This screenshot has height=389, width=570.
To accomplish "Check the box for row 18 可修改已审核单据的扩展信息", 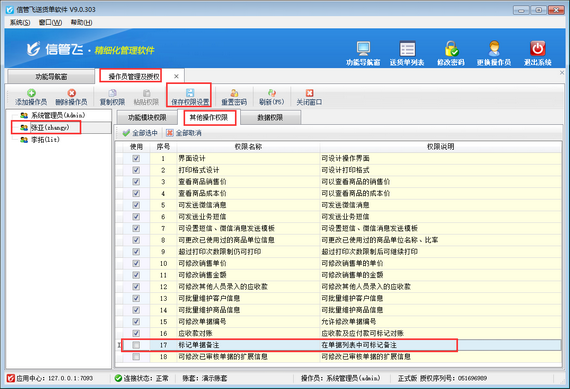I will pos(136,357).
